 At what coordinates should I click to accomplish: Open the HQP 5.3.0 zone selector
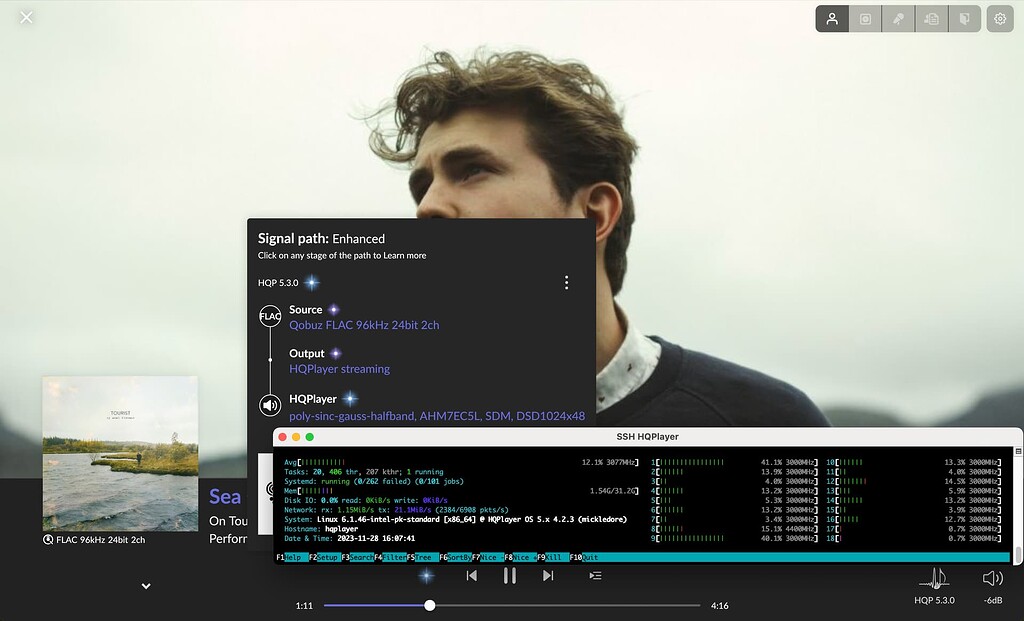tap(935, 585)
